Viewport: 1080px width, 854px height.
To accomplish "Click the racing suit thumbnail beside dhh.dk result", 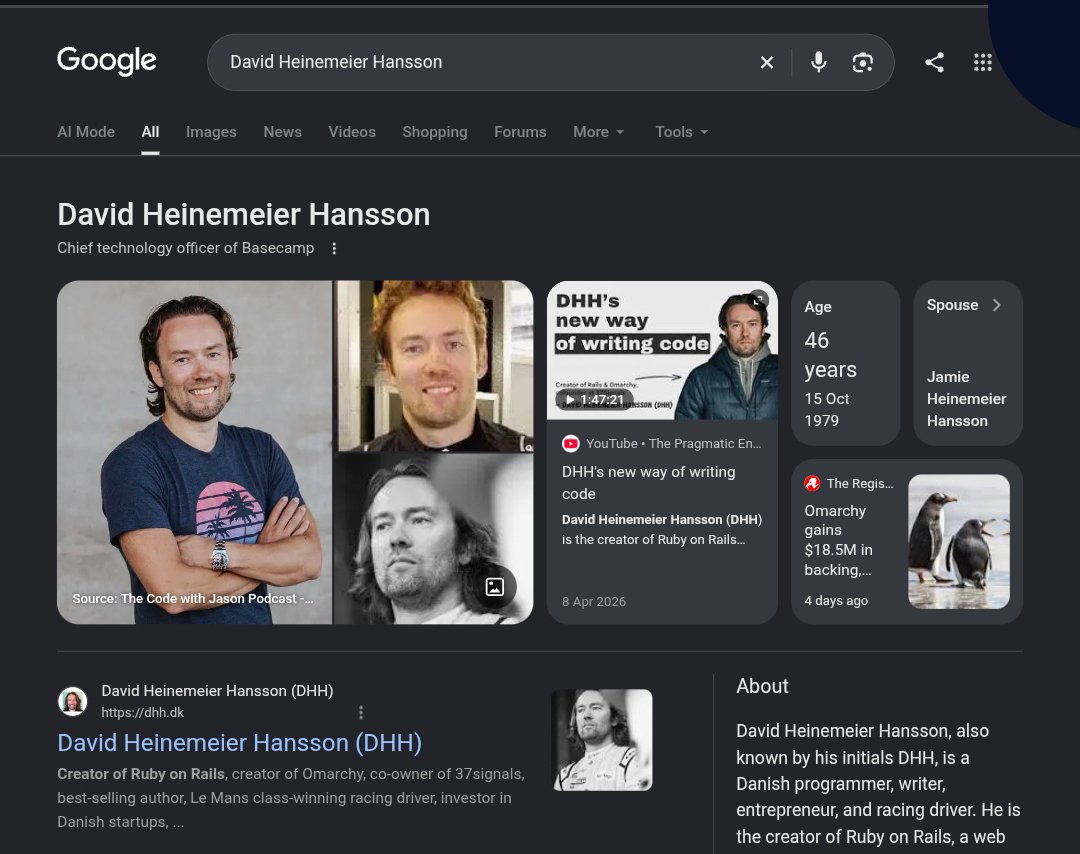I will [x=602, y=740].
